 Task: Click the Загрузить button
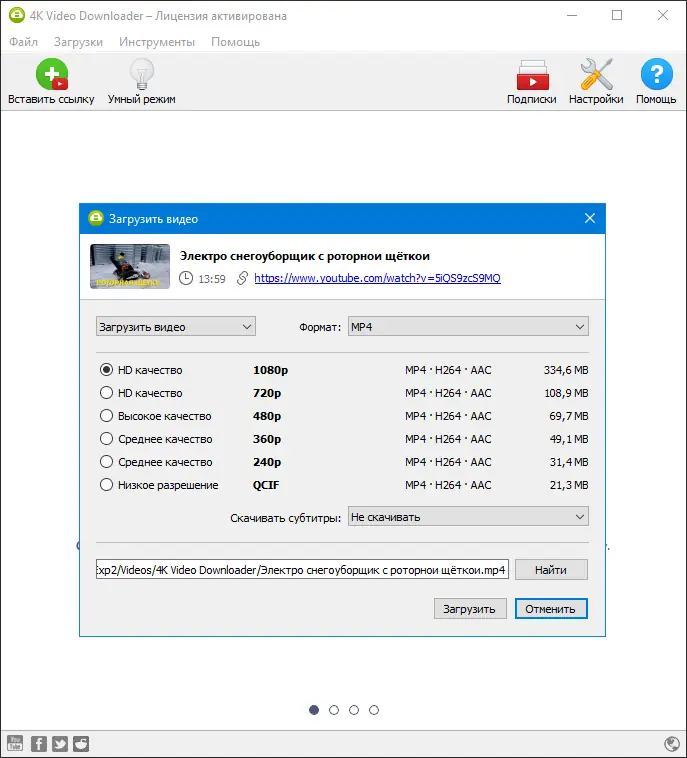pos(470,609)
